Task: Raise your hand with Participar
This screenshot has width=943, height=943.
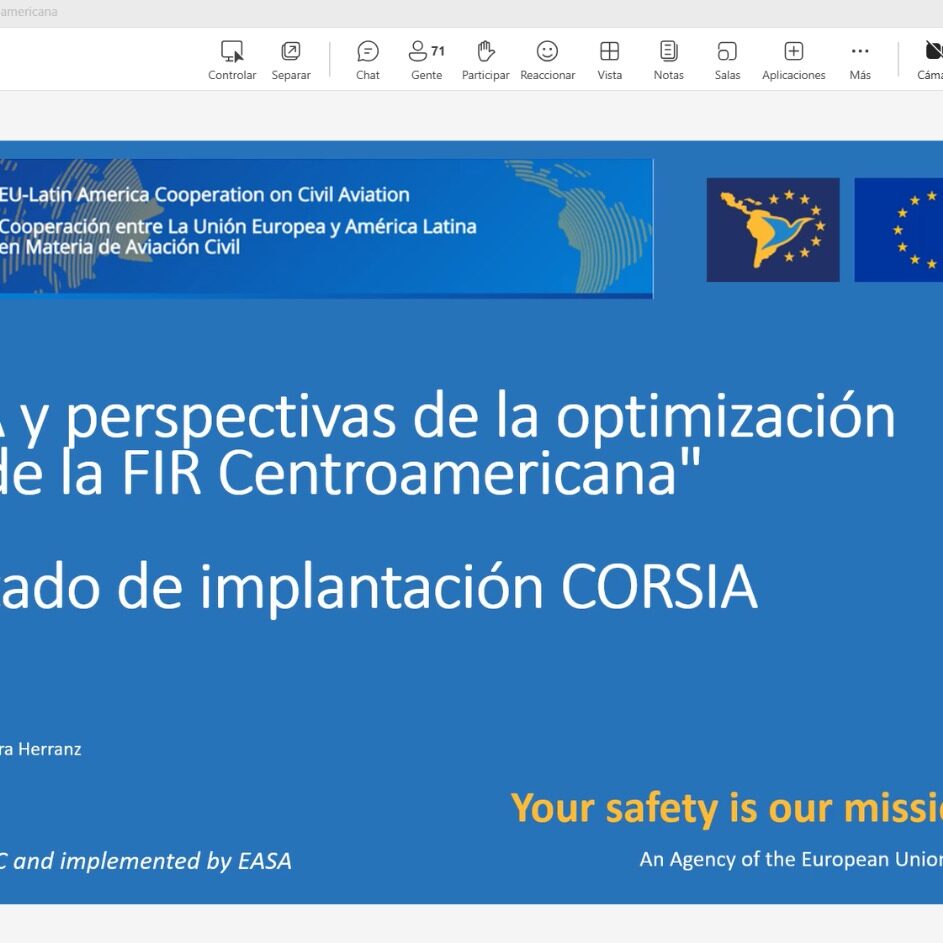Action: [486, 52]
